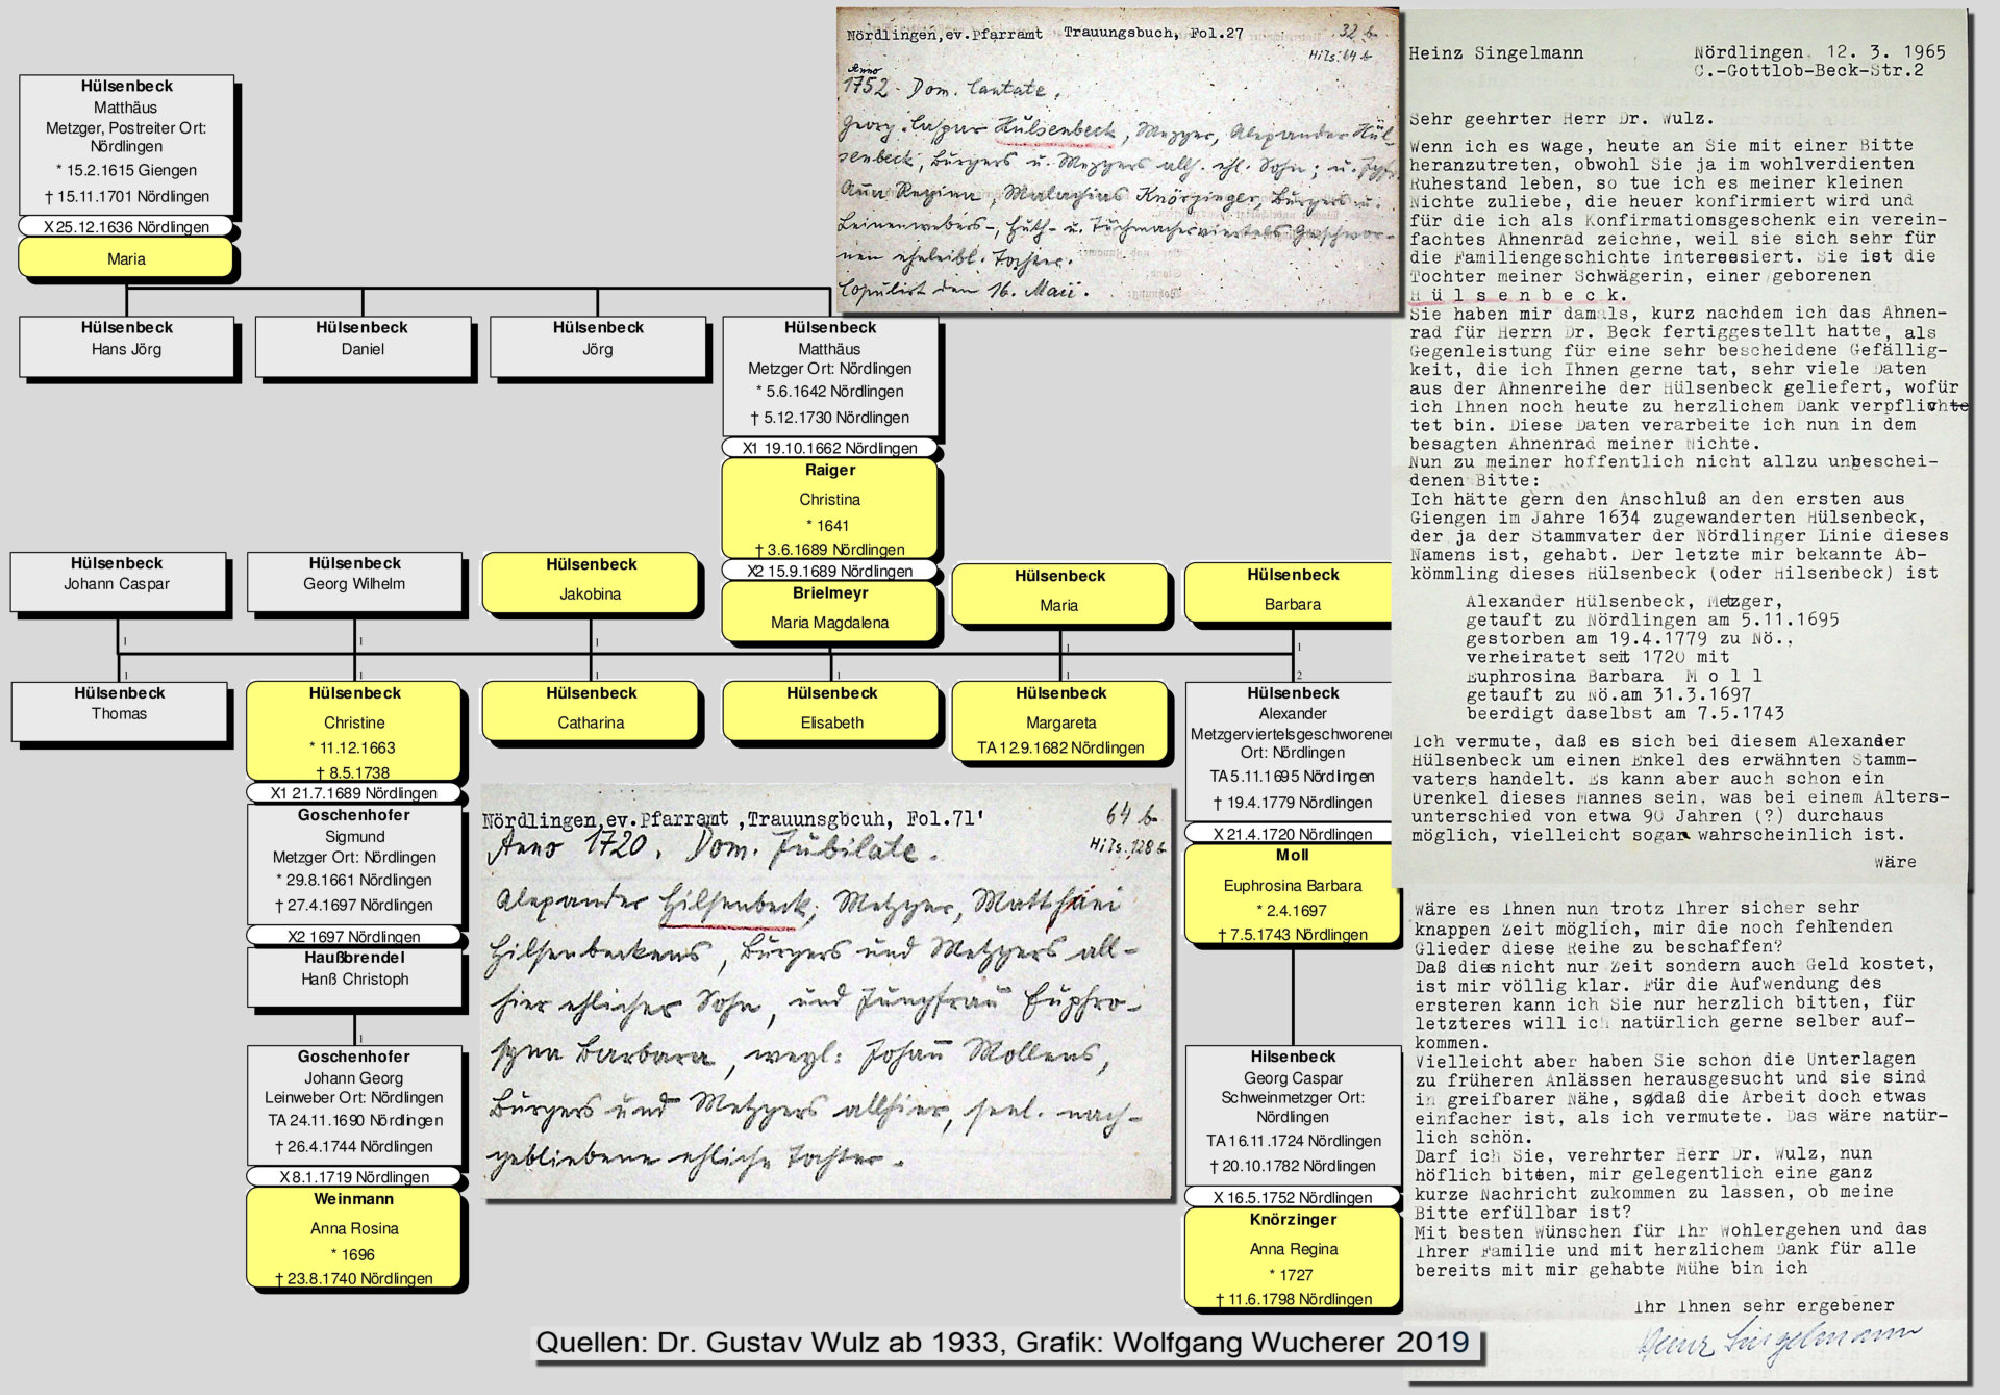Click the Christina Raiger box
This screenshot has width=2000, height=1395.
[830, 508]
